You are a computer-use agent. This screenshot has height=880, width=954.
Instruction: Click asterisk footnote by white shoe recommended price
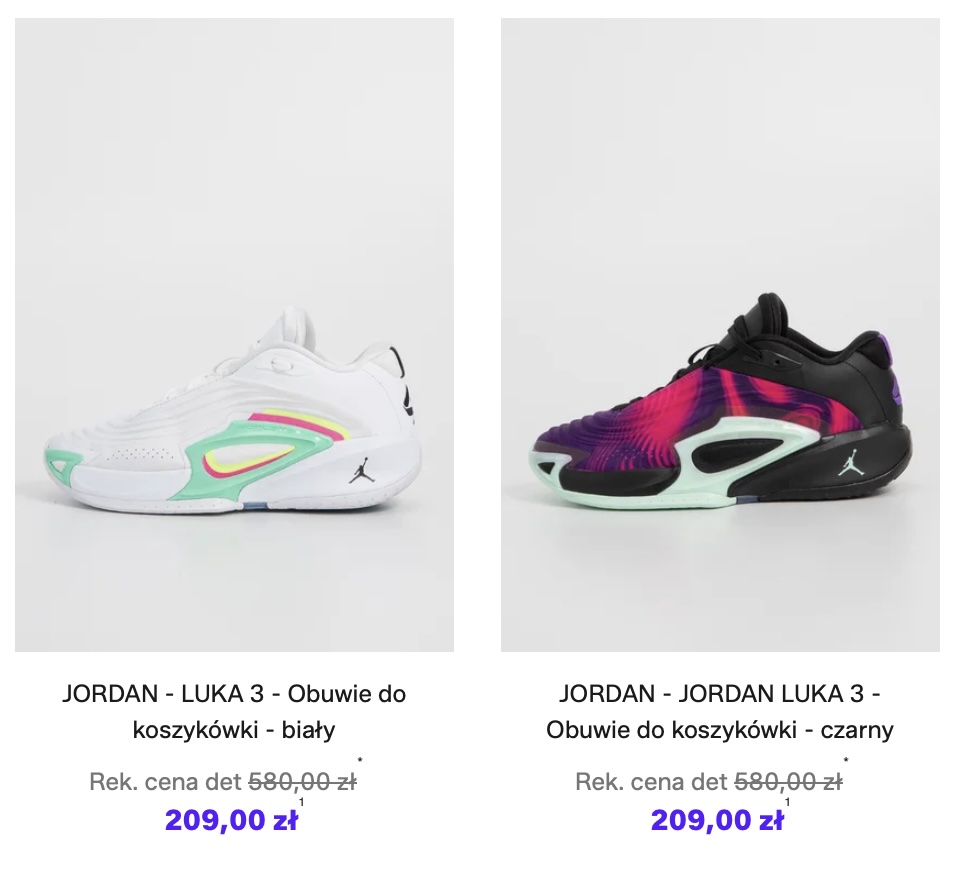point(360,760)
